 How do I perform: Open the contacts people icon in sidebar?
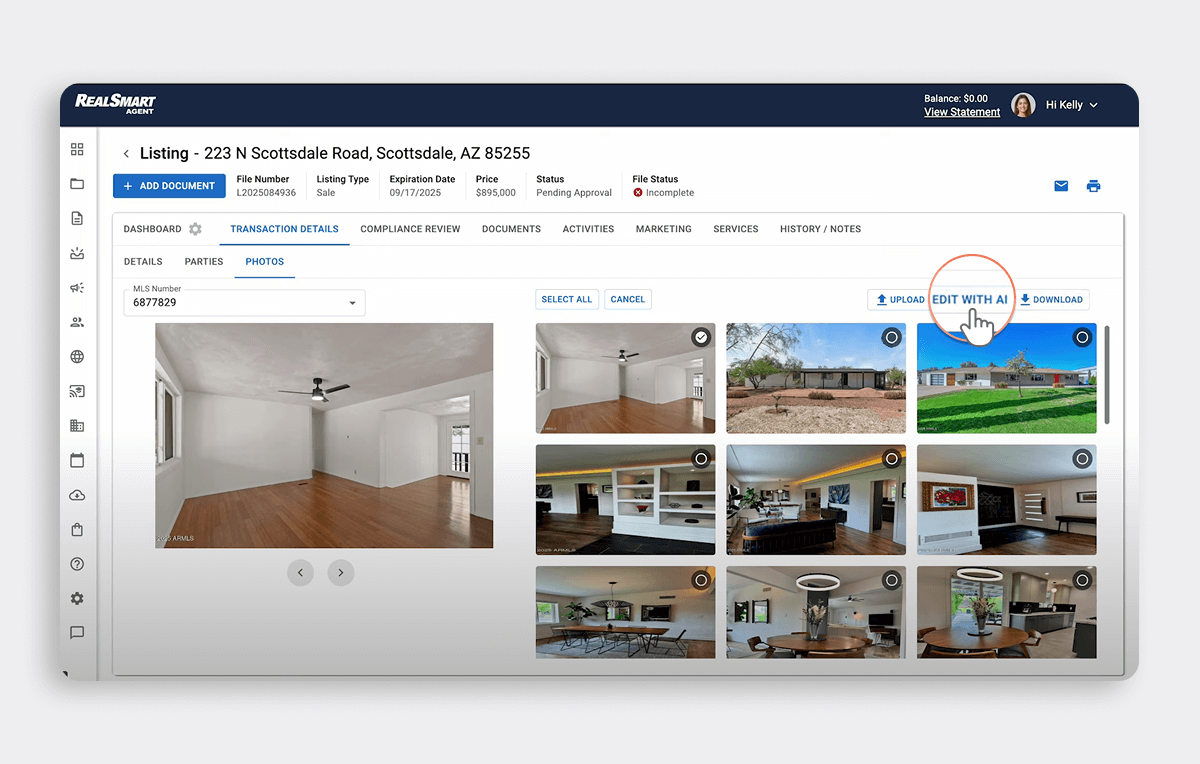point(77,322)
